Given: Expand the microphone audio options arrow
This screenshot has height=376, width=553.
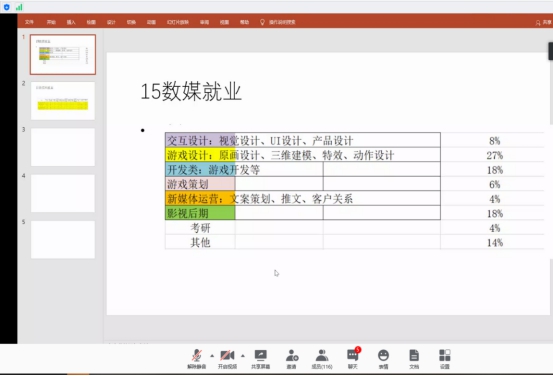Looking at the screenshot, I should point(212,356).
